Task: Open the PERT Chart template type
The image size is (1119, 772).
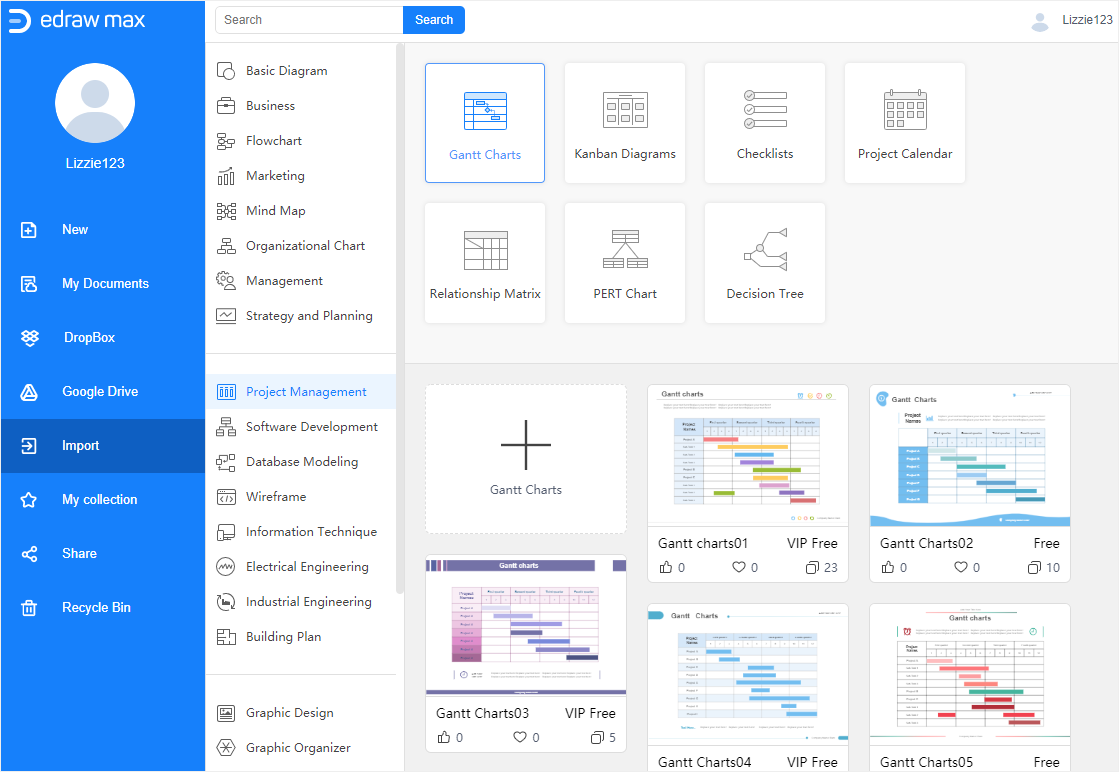Action: click(x=624, y=263)
